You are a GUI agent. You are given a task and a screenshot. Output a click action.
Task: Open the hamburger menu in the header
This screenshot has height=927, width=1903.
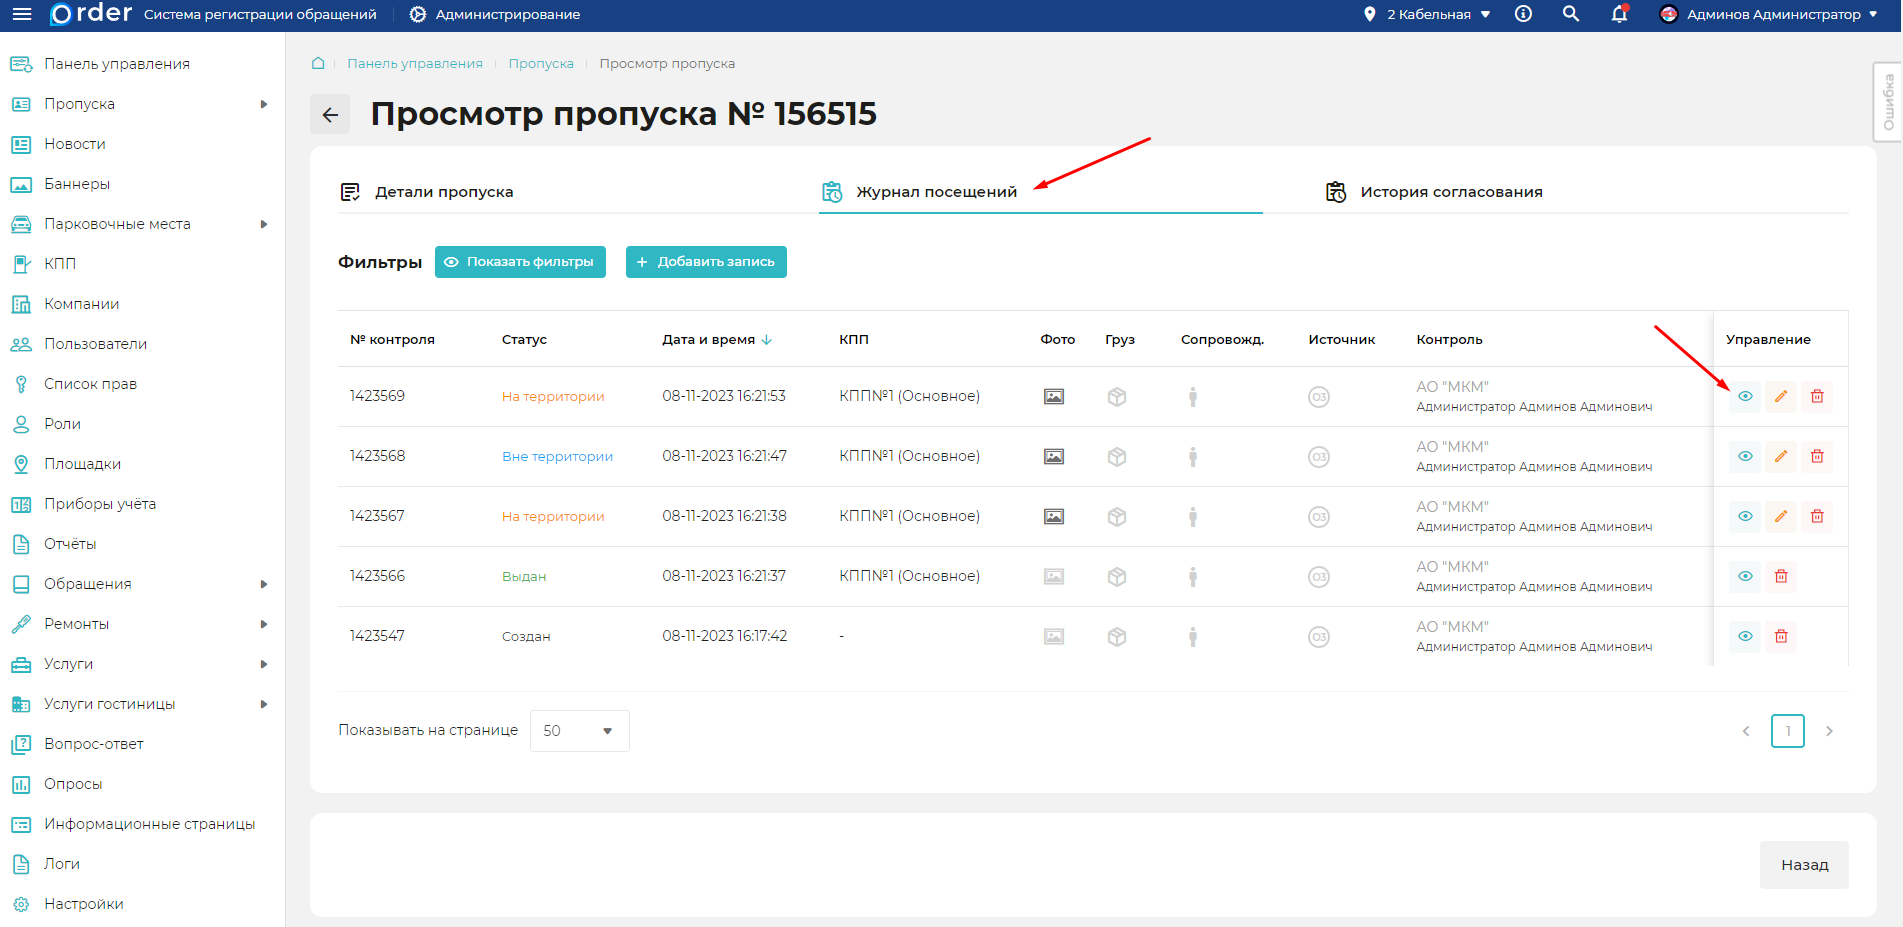[x=22, y=14]
